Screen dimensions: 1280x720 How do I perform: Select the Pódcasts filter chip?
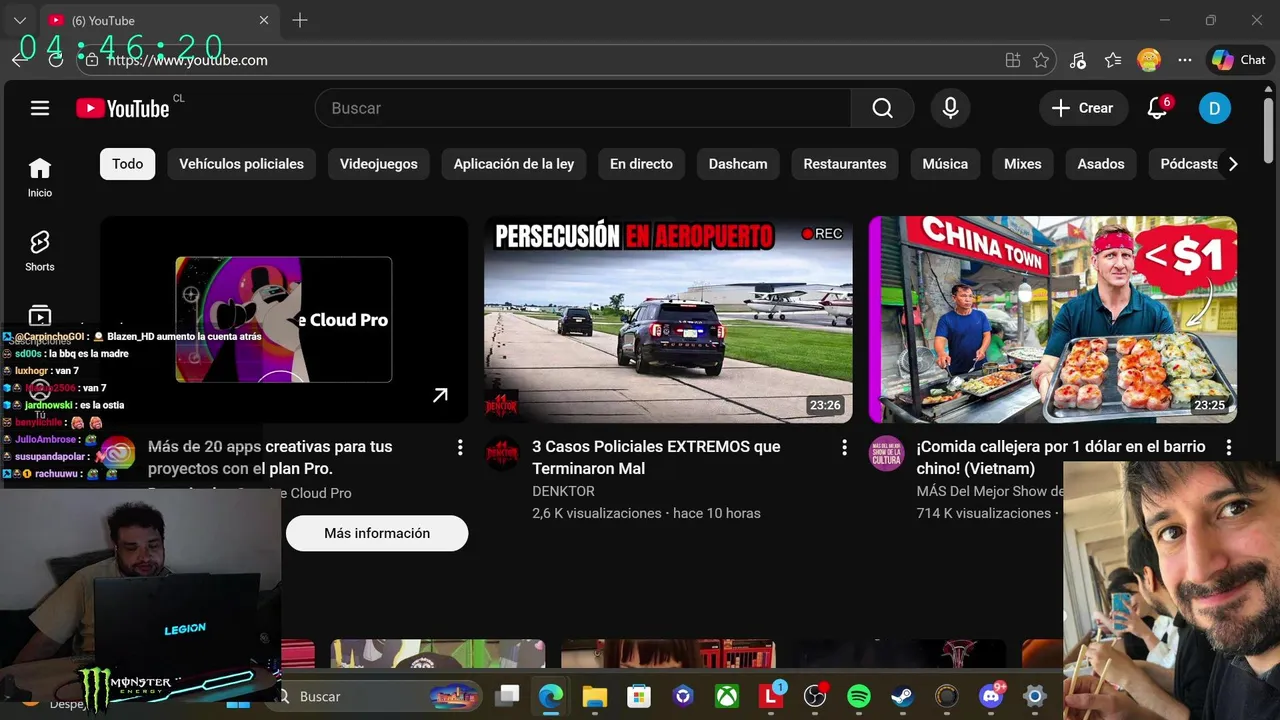[1189, 164]
